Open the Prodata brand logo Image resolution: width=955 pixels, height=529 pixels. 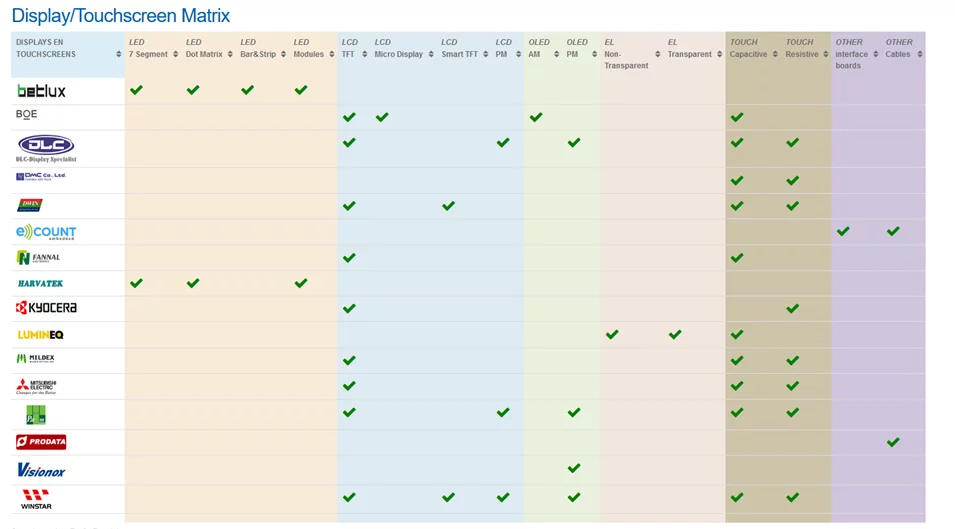click(x=41, y=442)
